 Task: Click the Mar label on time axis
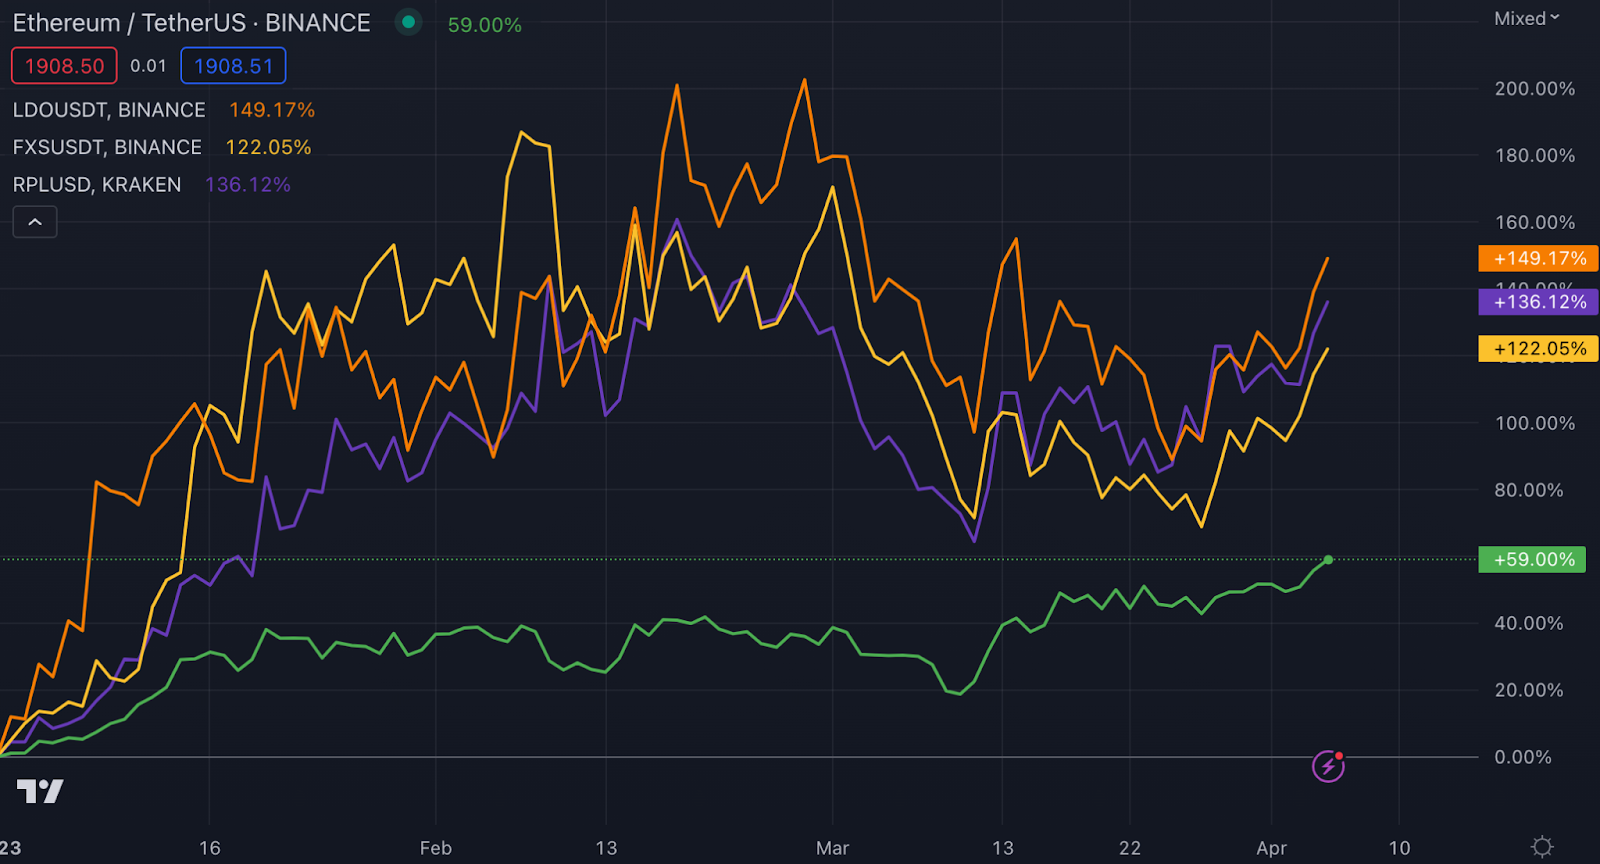point(832,848)
